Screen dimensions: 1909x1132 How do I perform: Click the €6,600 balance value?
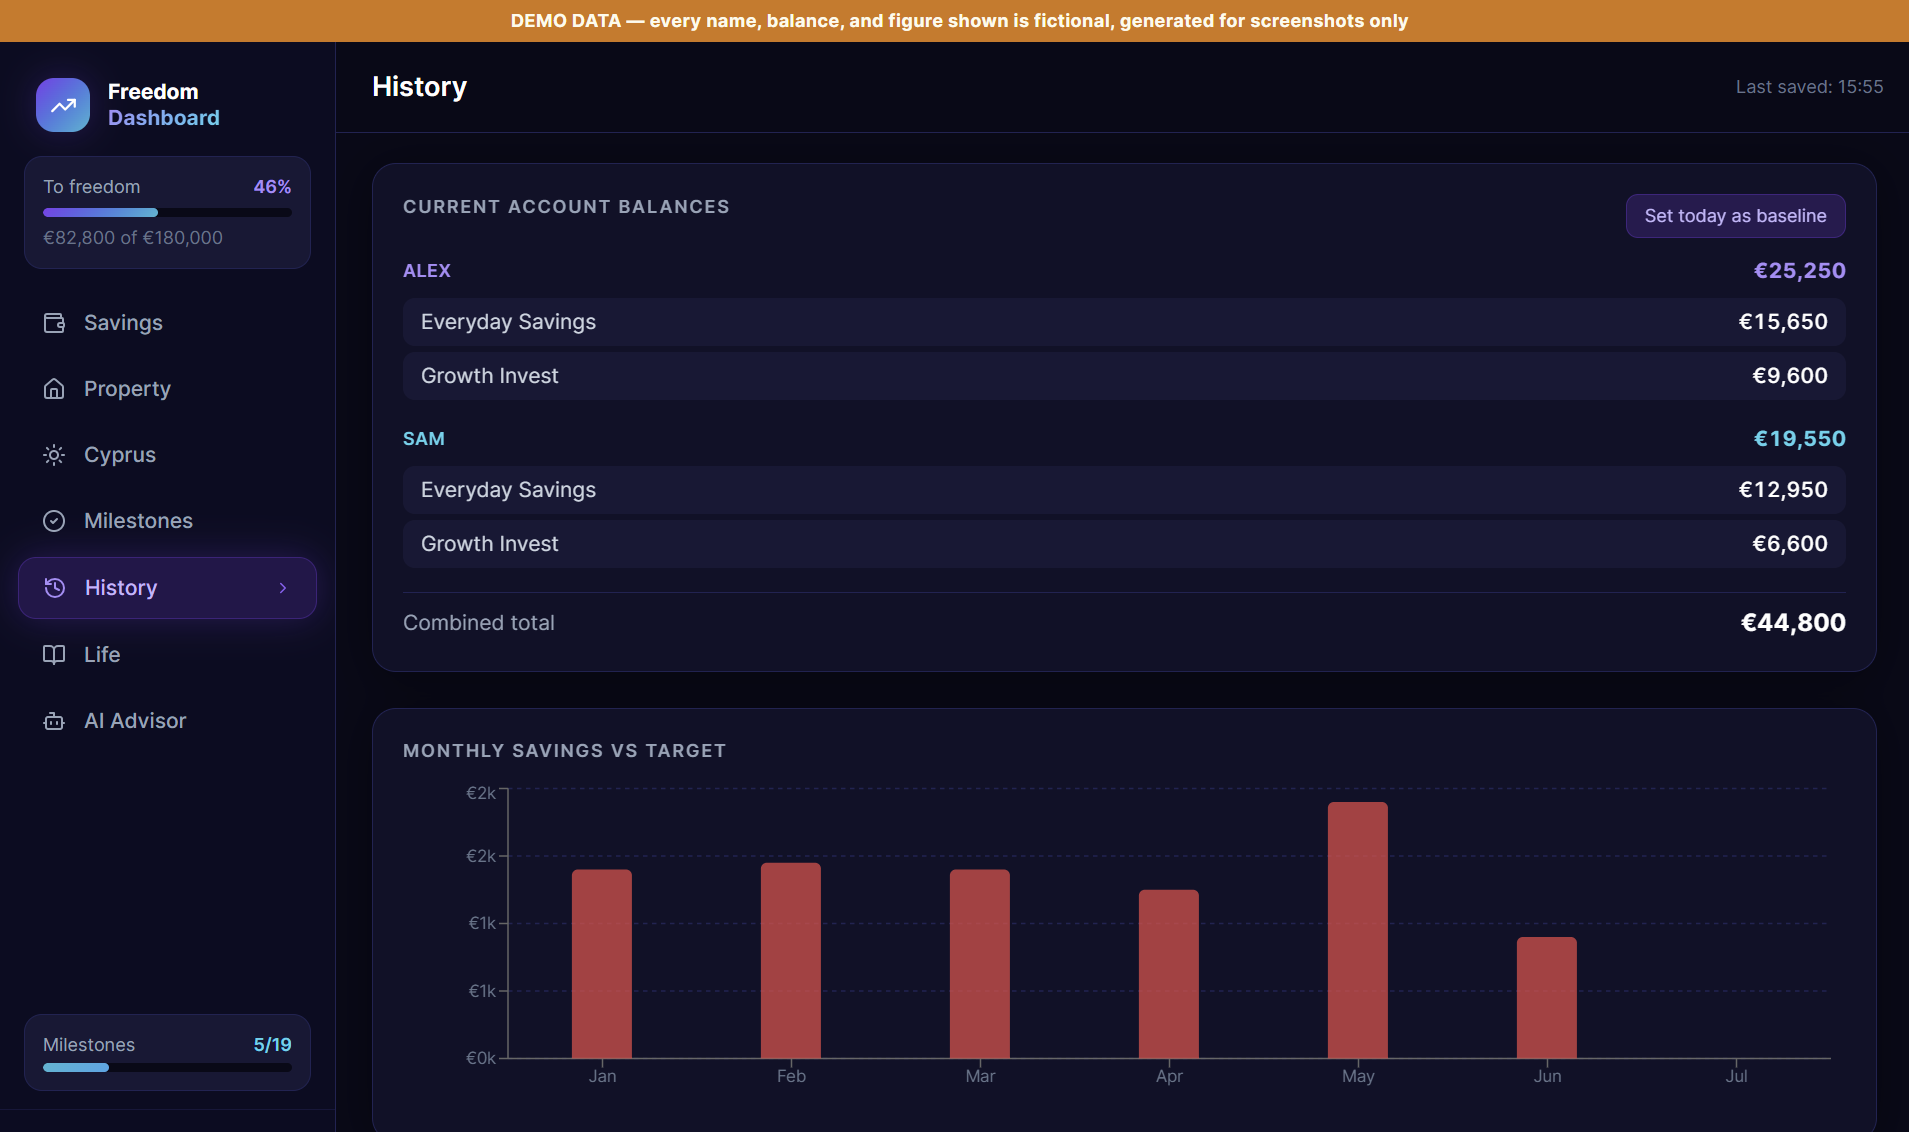click(1790, 544)
